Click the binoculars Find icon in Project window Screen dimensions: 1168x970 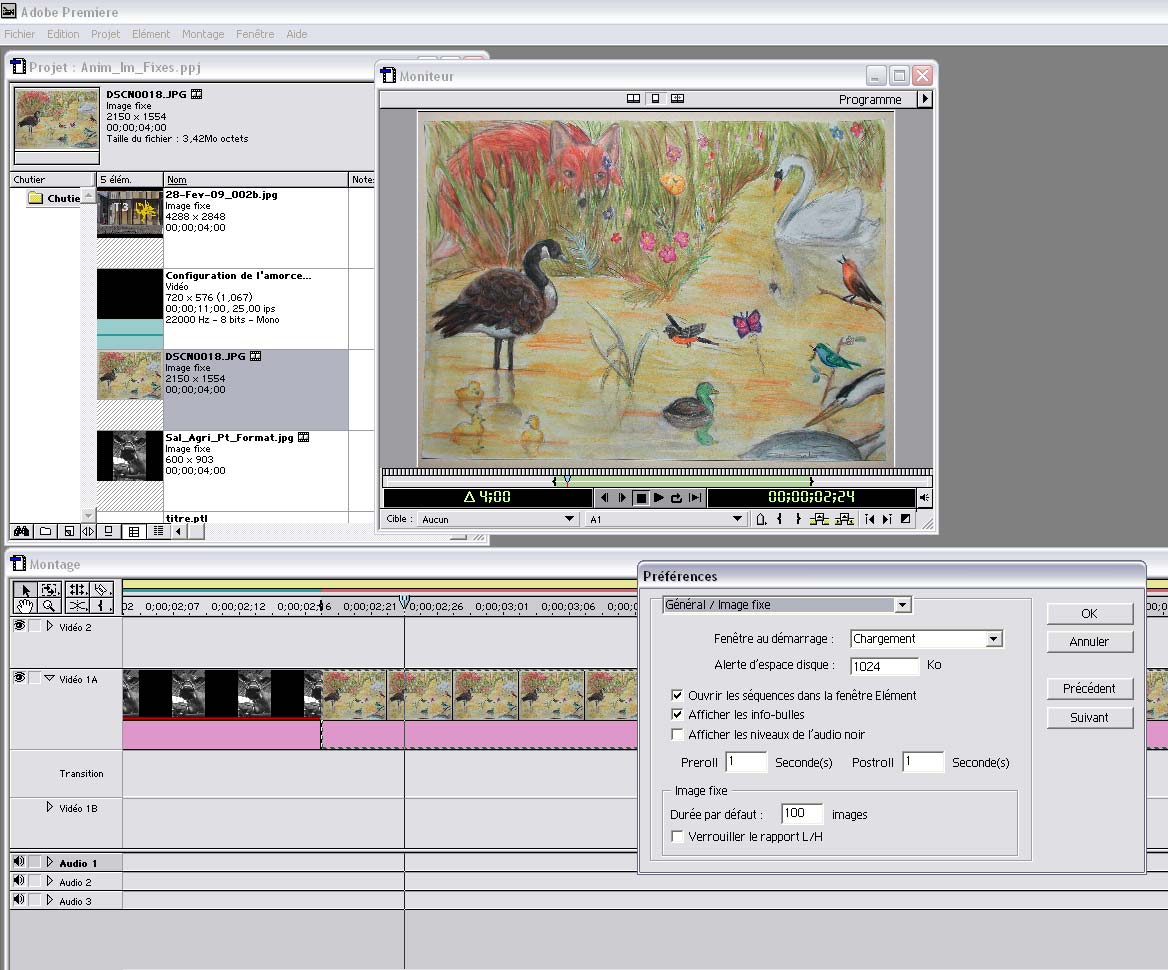click(22, 531)
